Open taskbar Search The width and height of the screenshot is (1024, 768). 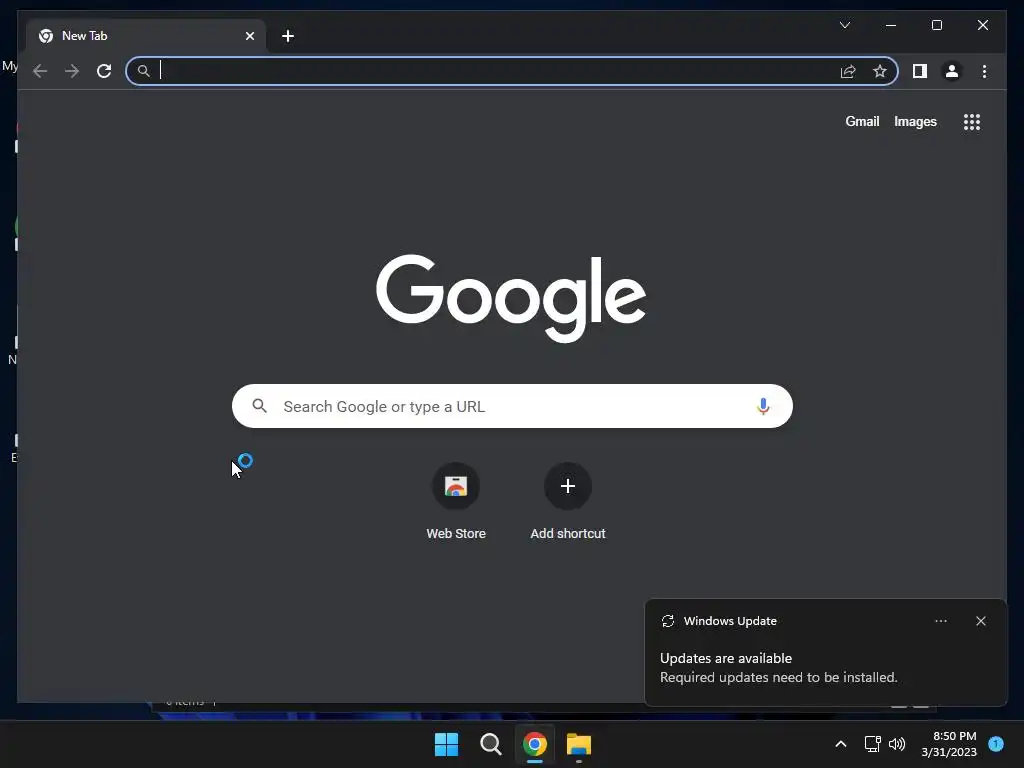point(490,744)
